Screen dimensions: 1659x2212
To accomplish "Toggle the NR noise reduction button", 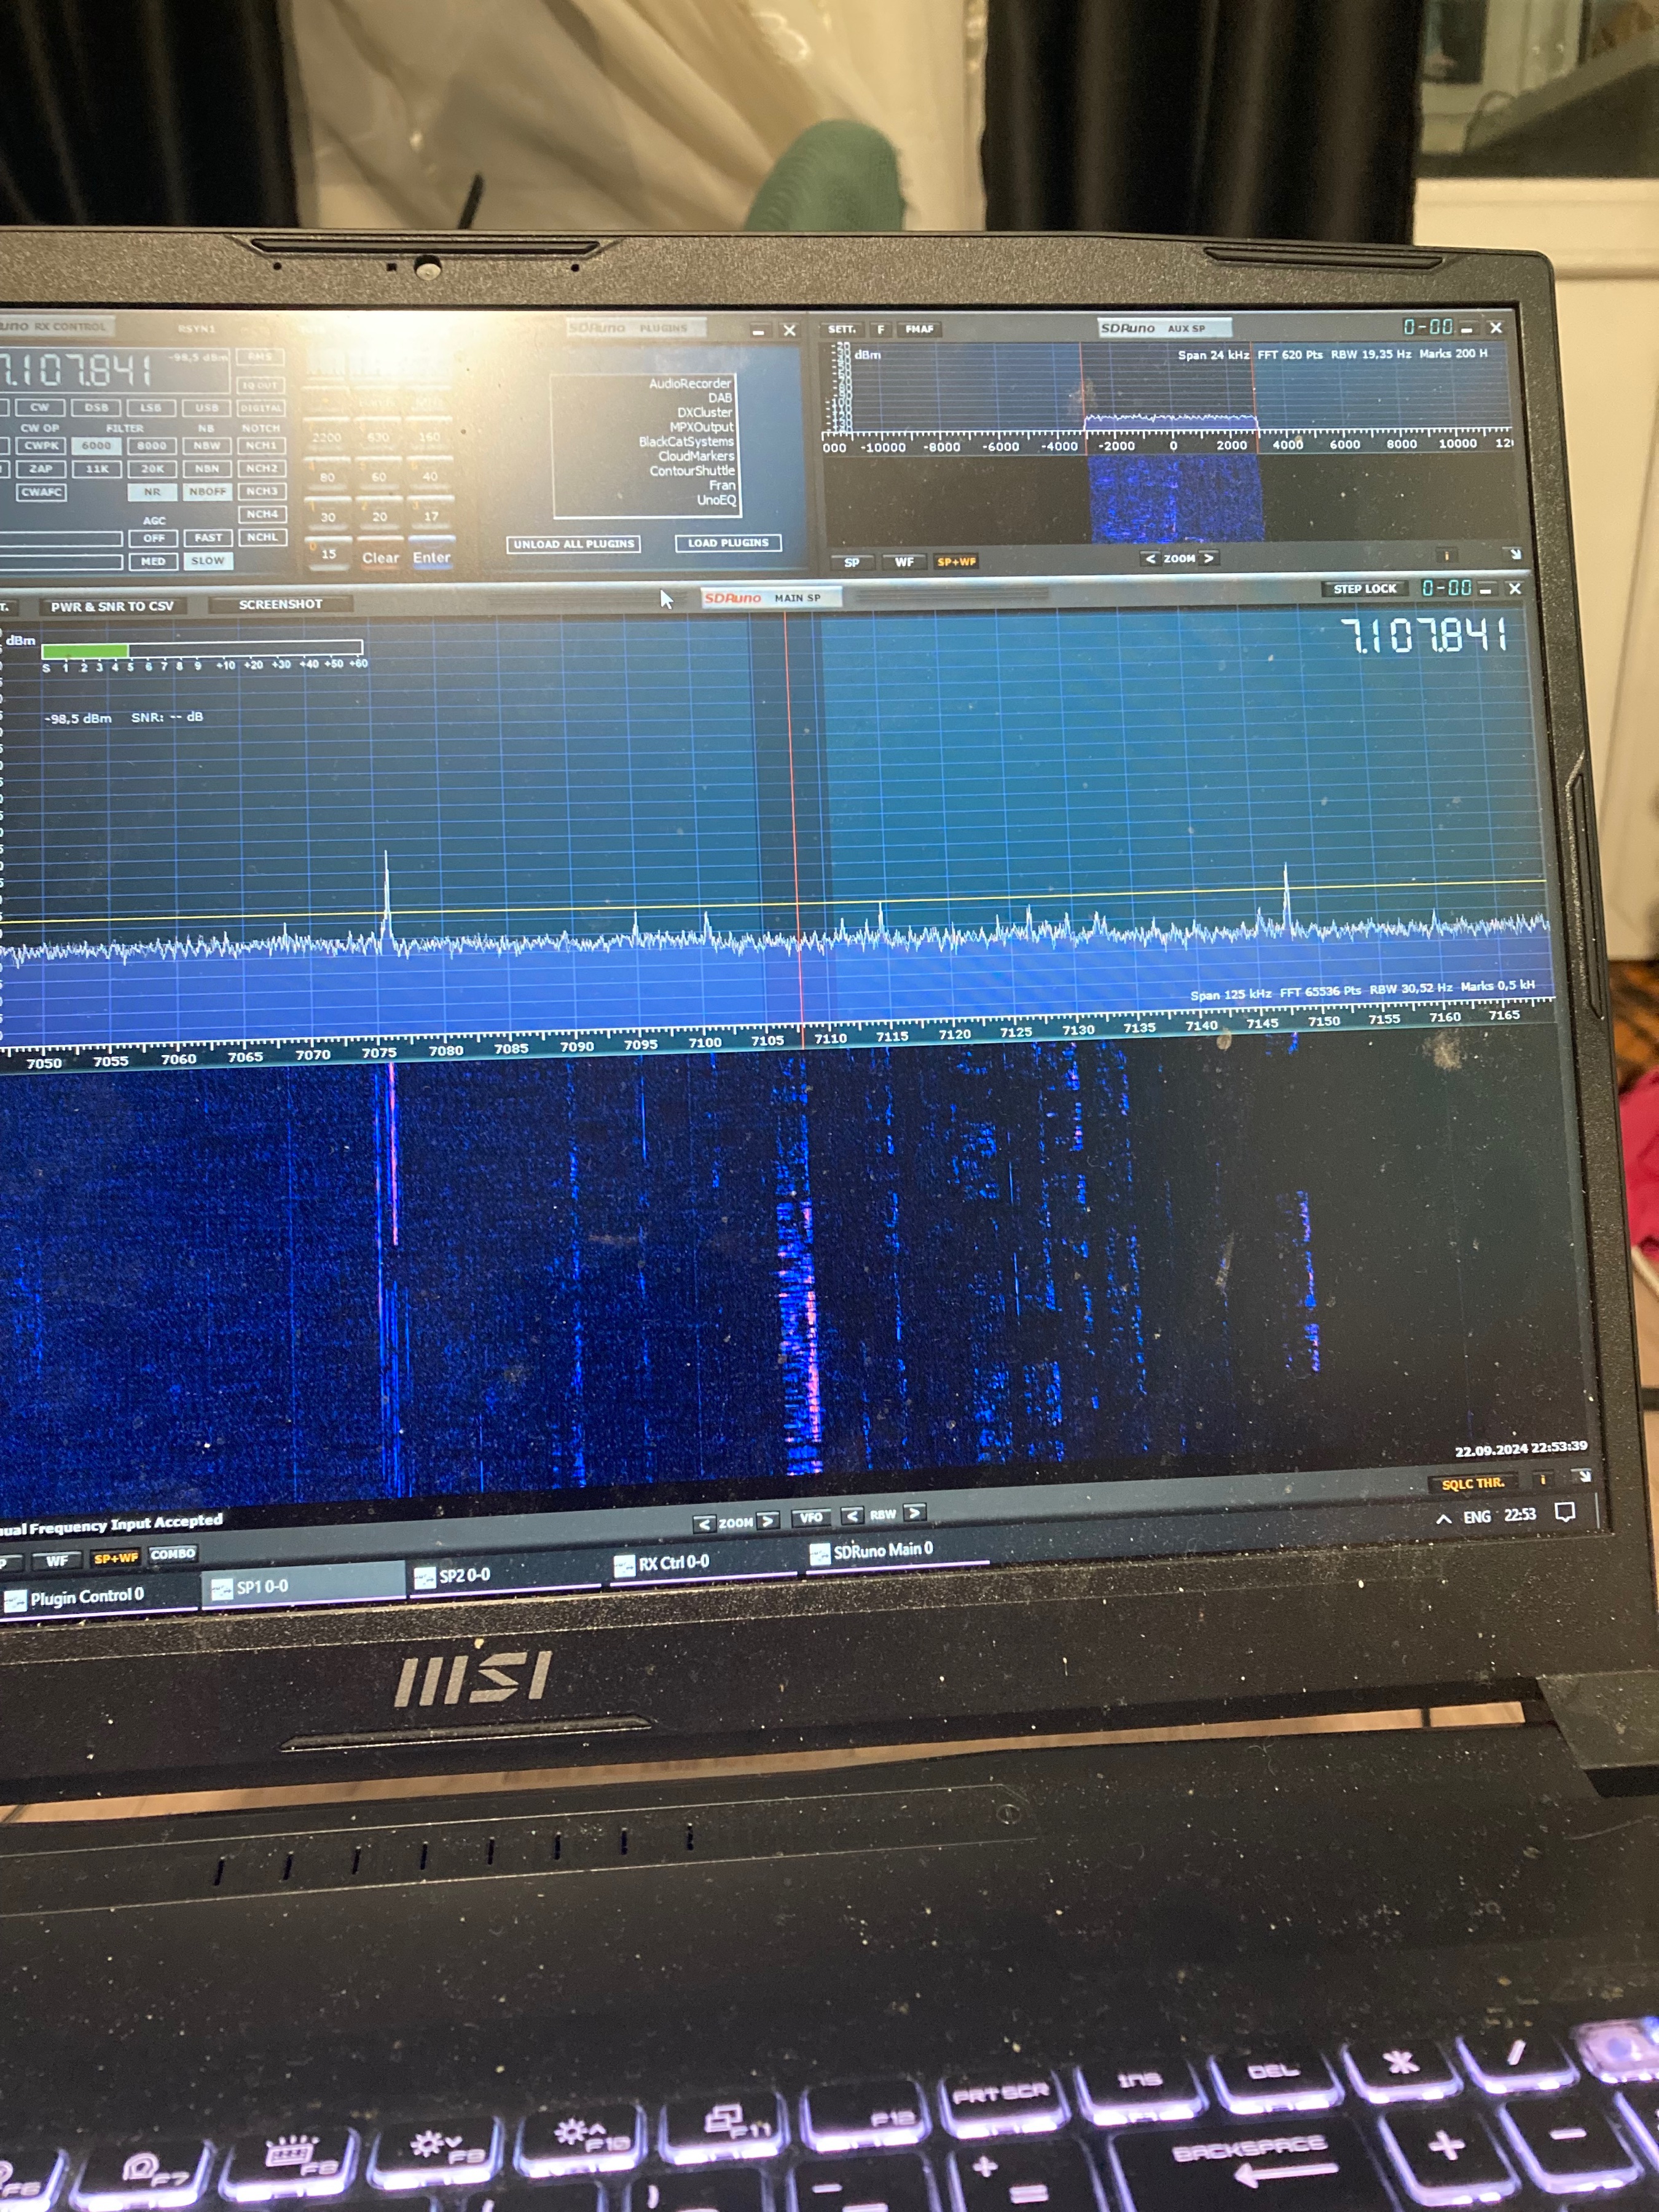I will coord(152,492).
